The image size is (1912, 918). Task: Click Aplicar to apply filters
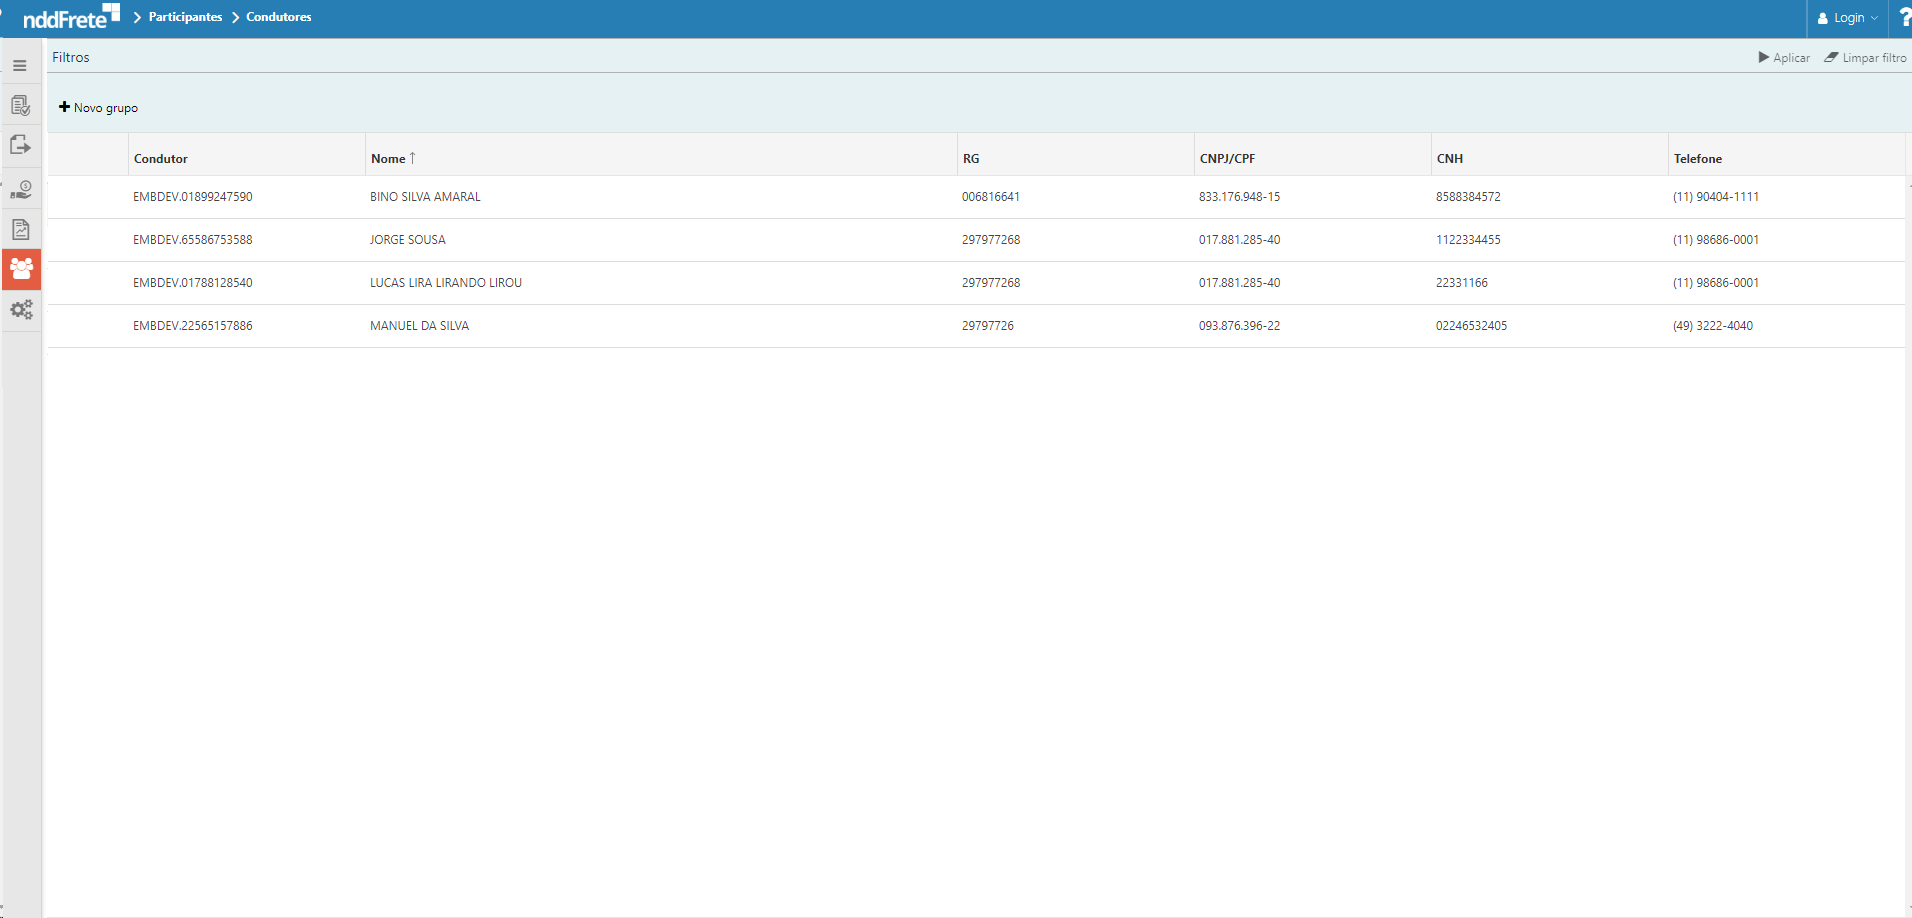point(1784,58)
